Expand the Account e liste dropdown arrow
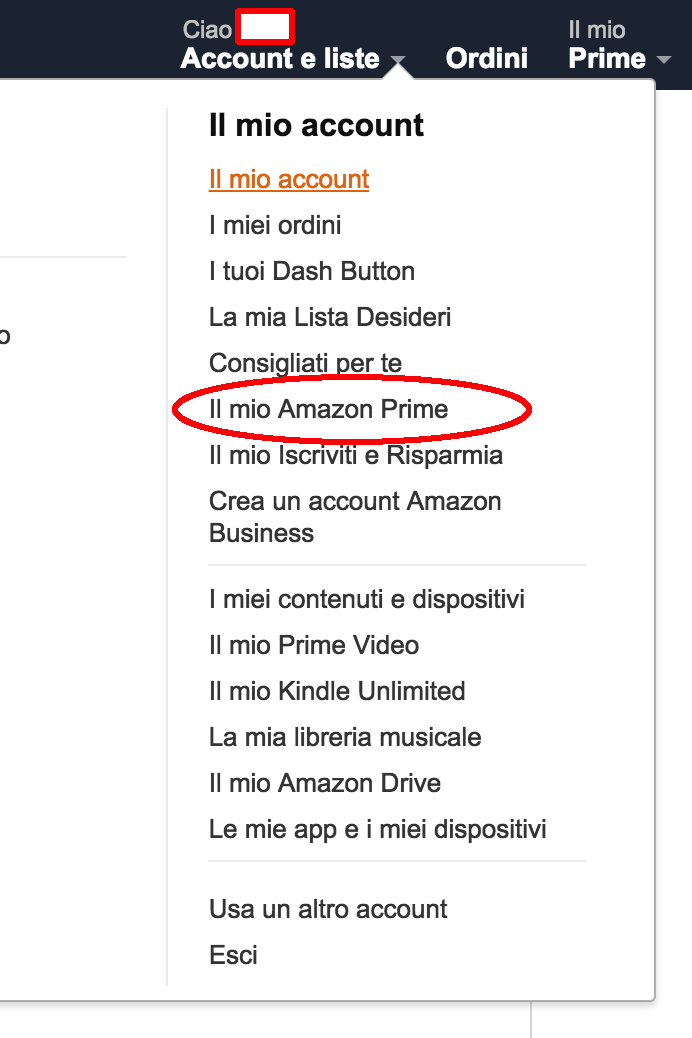The height and width of the screenshot is (1038, 692). [398, 62]
